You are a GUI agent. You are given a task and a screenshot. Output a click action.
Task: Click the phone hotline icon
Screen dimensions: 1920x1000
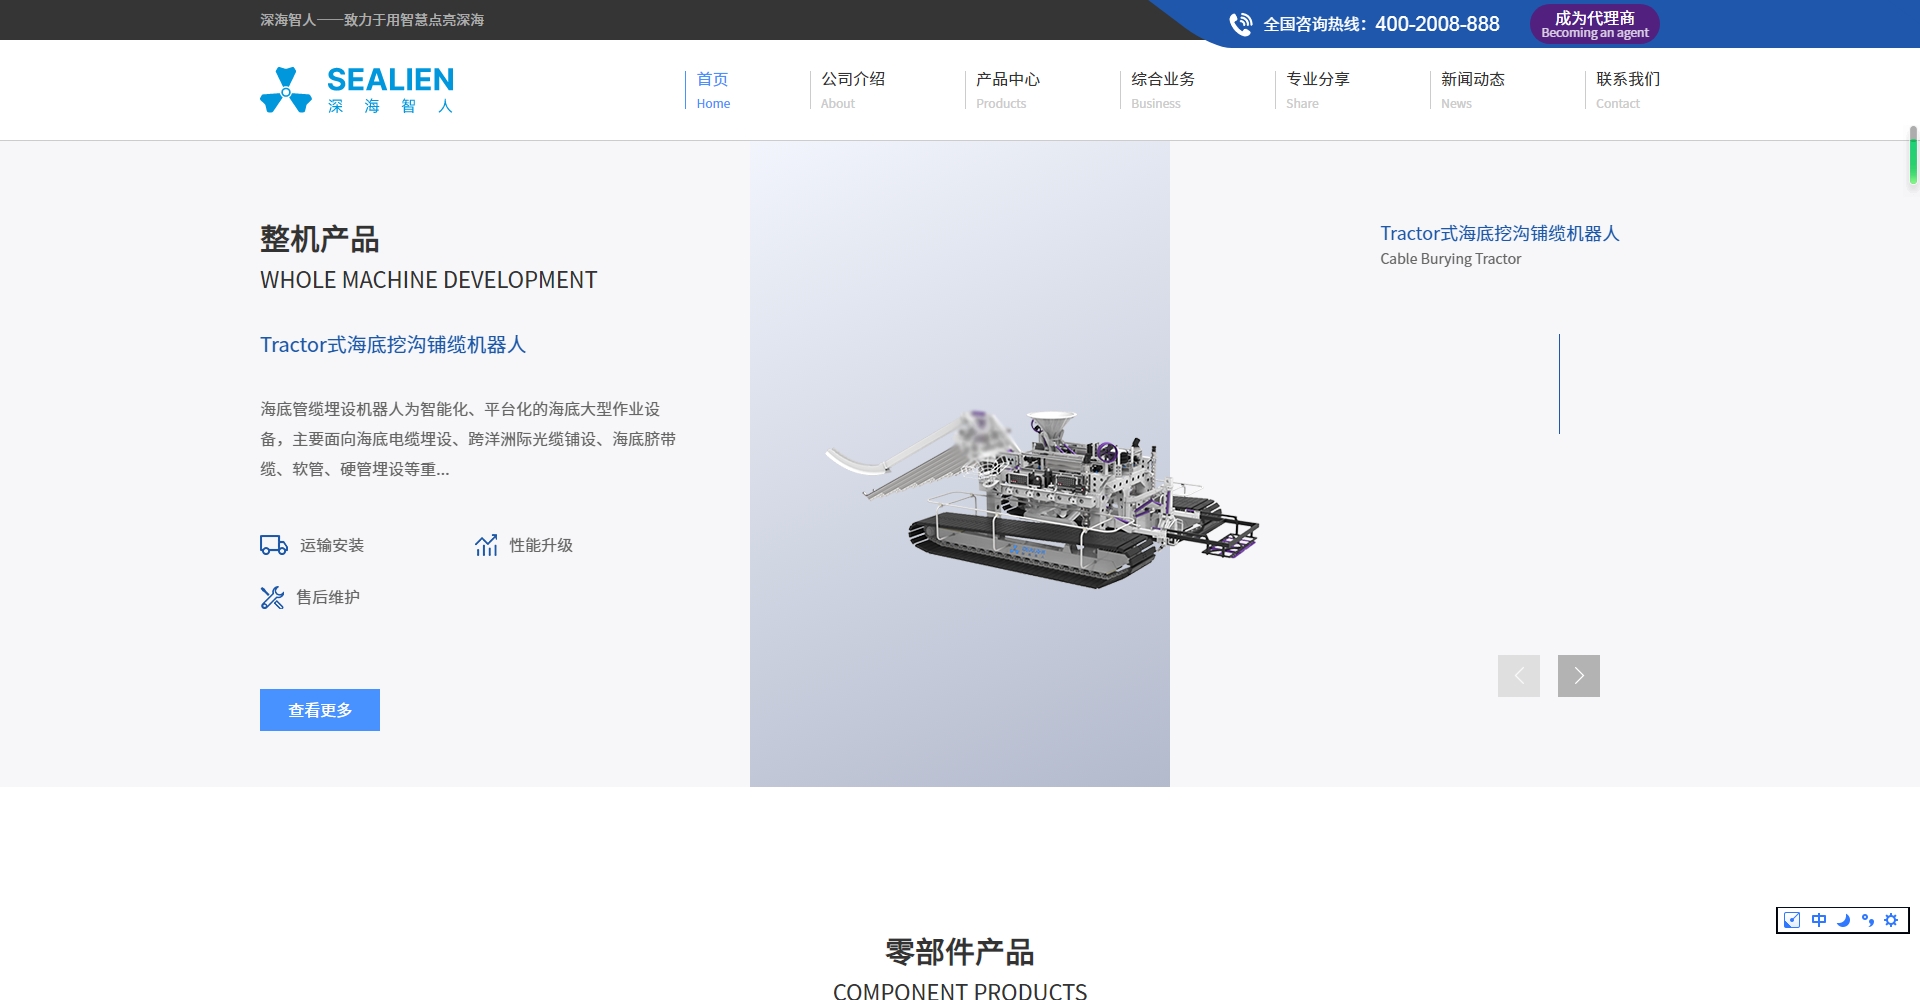pos(1240,24)
